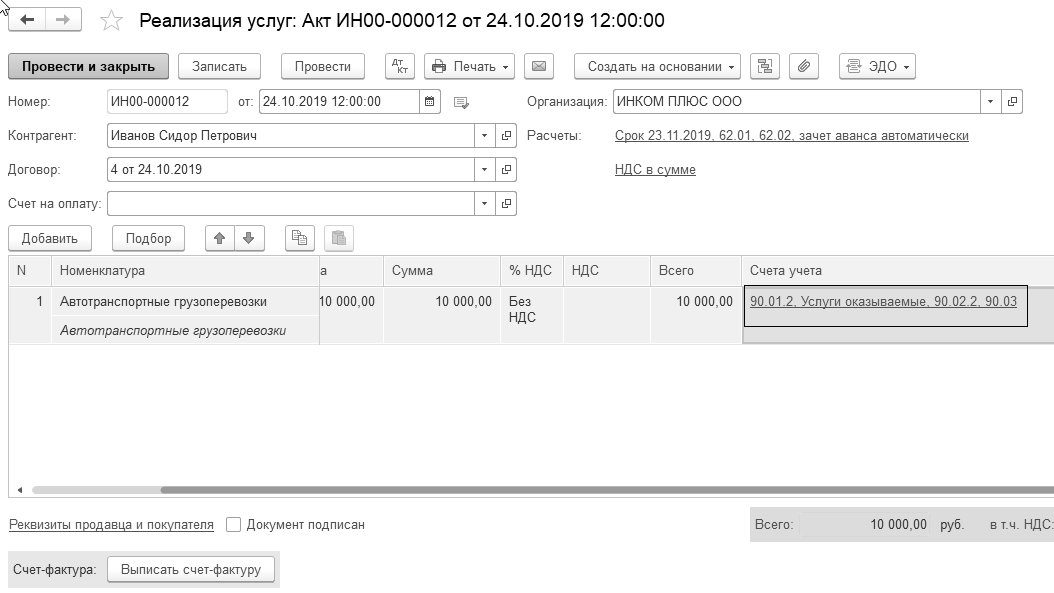The width and height of the screenshot is (1054, 593).
Task: Click the date field 24.10.2019 12:00:00
Action: 339,102
